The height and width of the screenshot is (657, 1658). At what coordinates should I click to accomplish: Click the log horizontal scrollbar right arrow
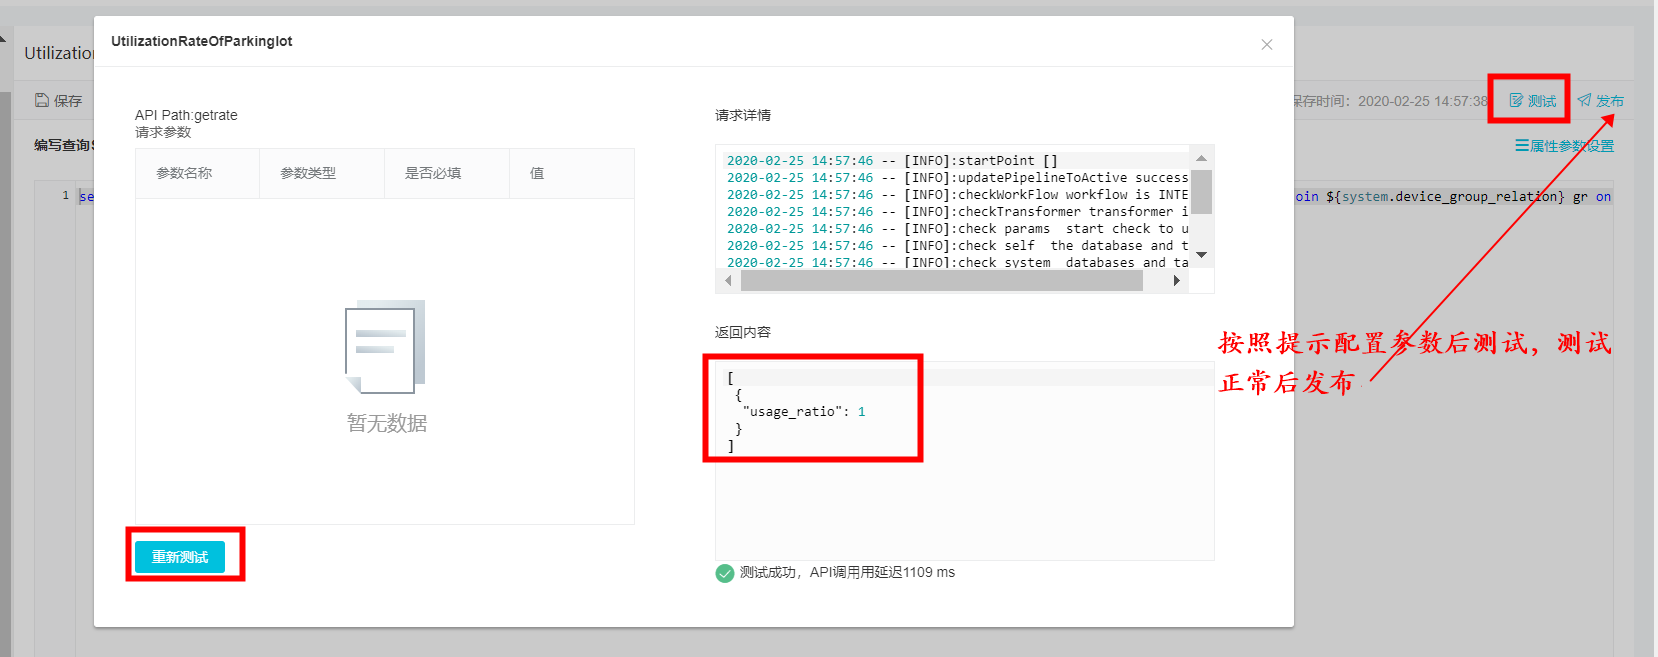pyautogui.click(x=1176, y=281)
